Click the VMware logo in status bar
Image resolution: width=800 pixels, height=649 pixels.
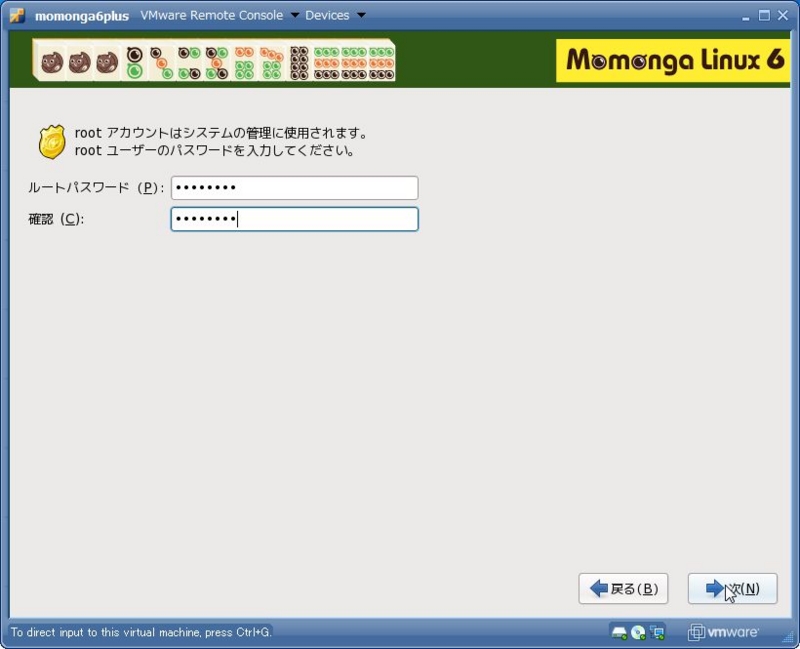[723, 632]
